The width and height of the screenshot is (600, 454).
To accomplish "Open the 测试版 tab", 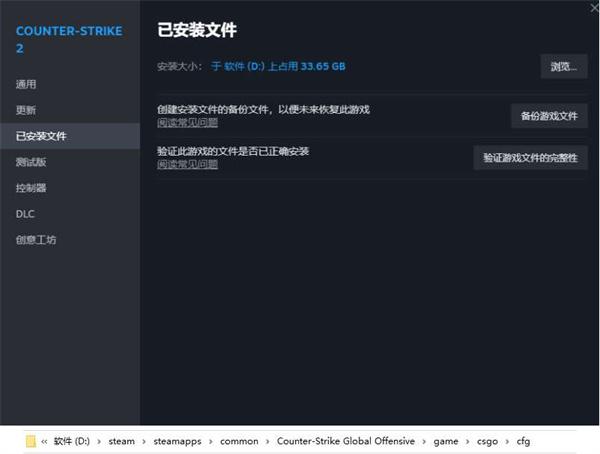I will point(31,162).
